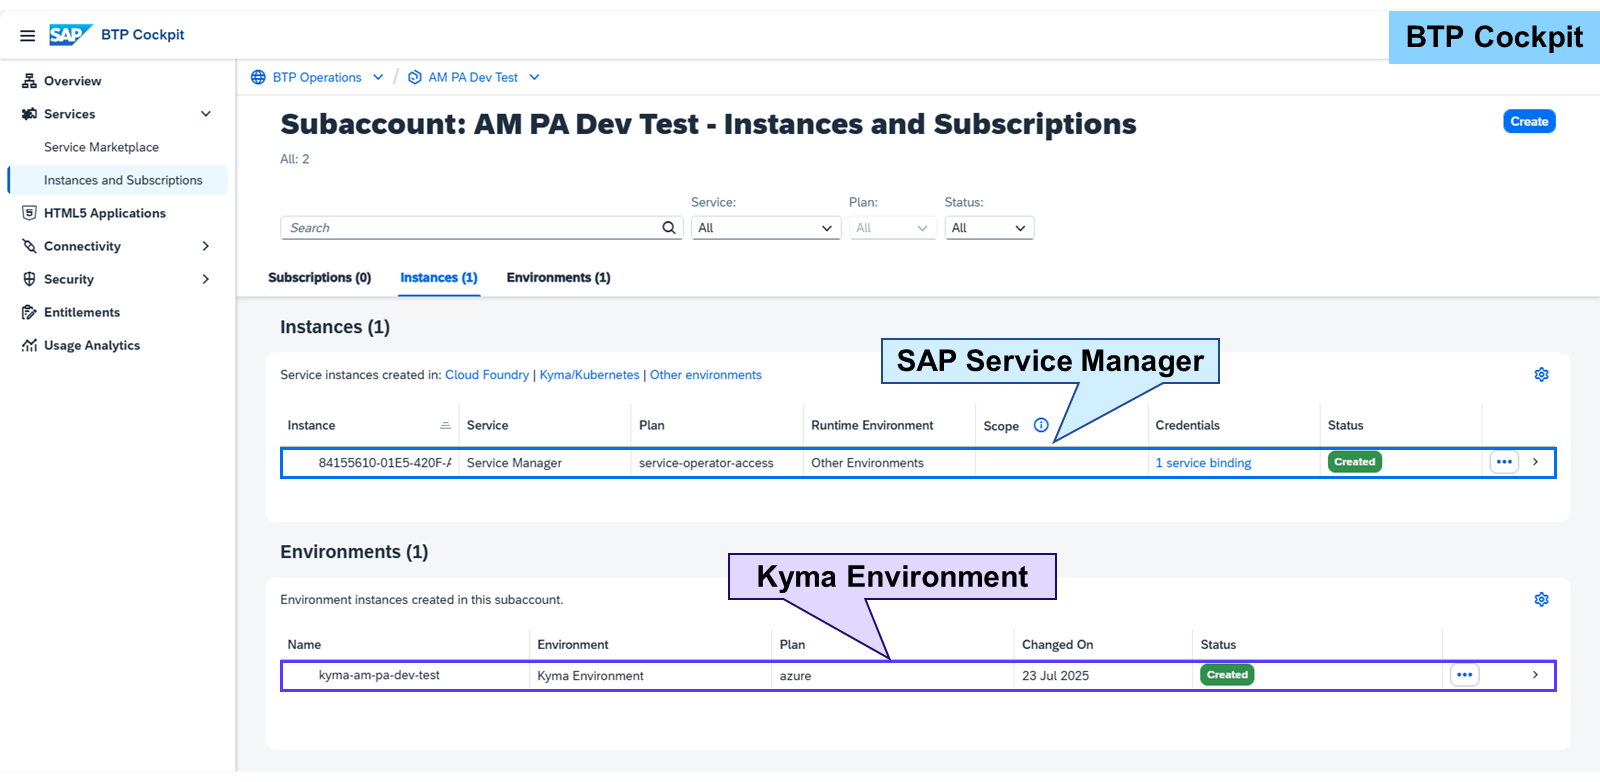The height and width of the screenshot is (782, 1600).
Task: Open the Kyma/Kubernetes link
Action: (590, 375)
